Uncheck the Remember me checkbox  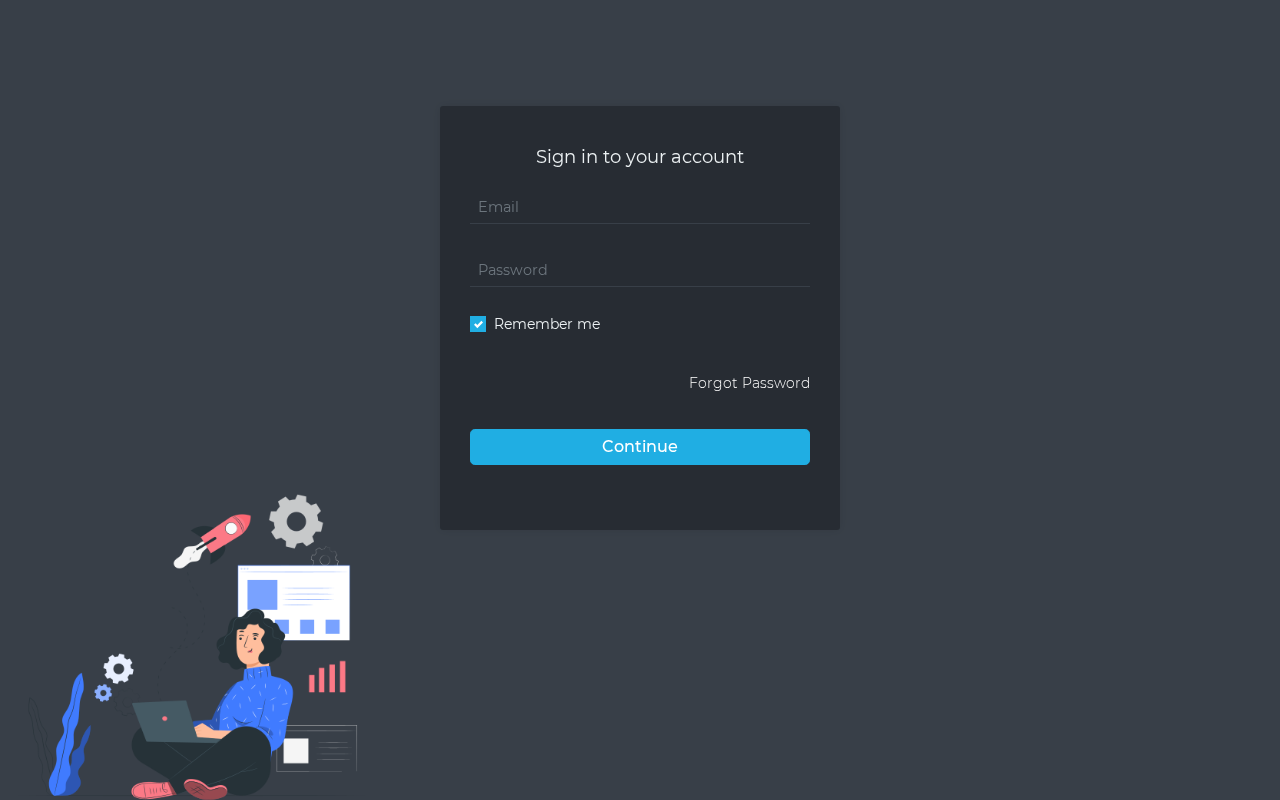coord(478,324)
